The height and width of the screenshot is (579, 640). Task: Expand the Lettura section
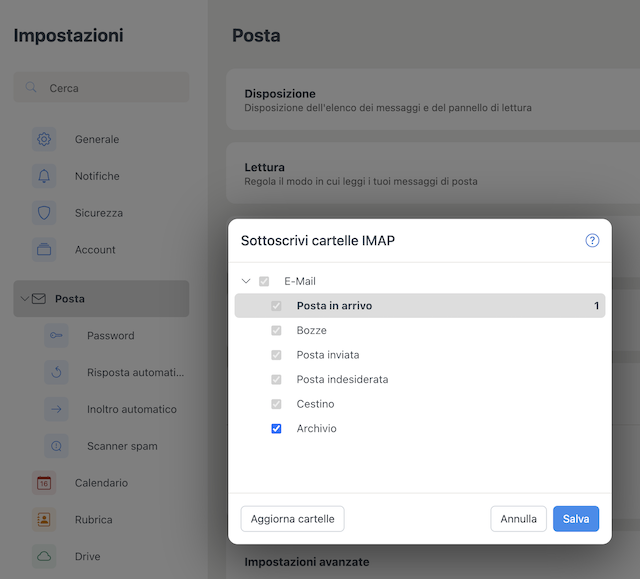[x=433, y=173]
